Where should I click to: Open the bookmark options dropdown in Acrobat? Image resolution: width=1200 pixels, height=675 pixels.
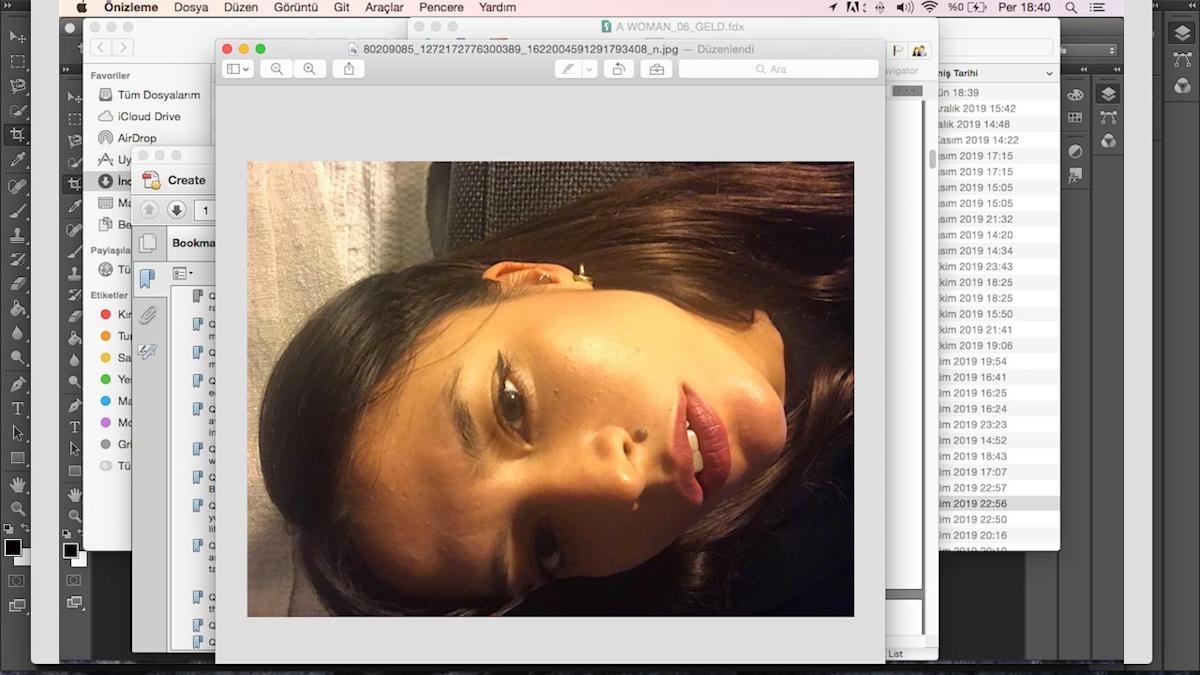(x=183, y=273)
